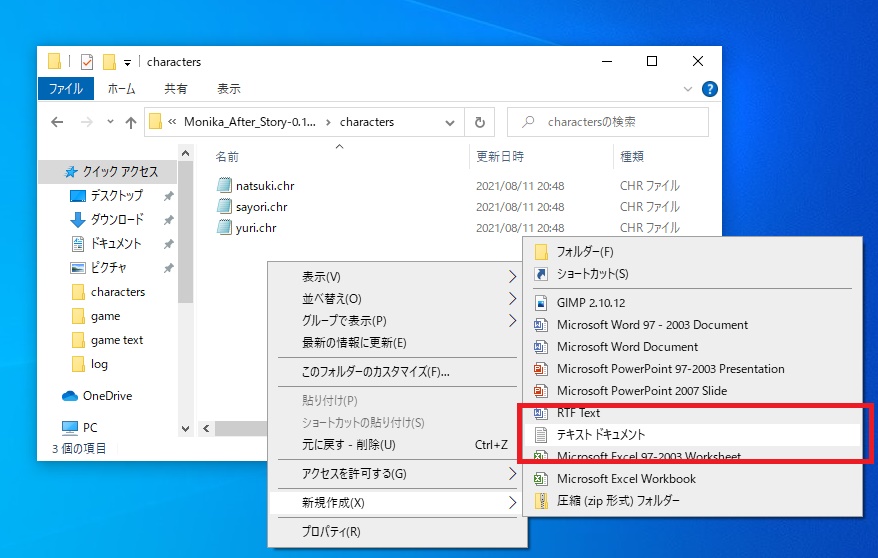Create a new Microsoft Word Document

[x=692, y=347]
